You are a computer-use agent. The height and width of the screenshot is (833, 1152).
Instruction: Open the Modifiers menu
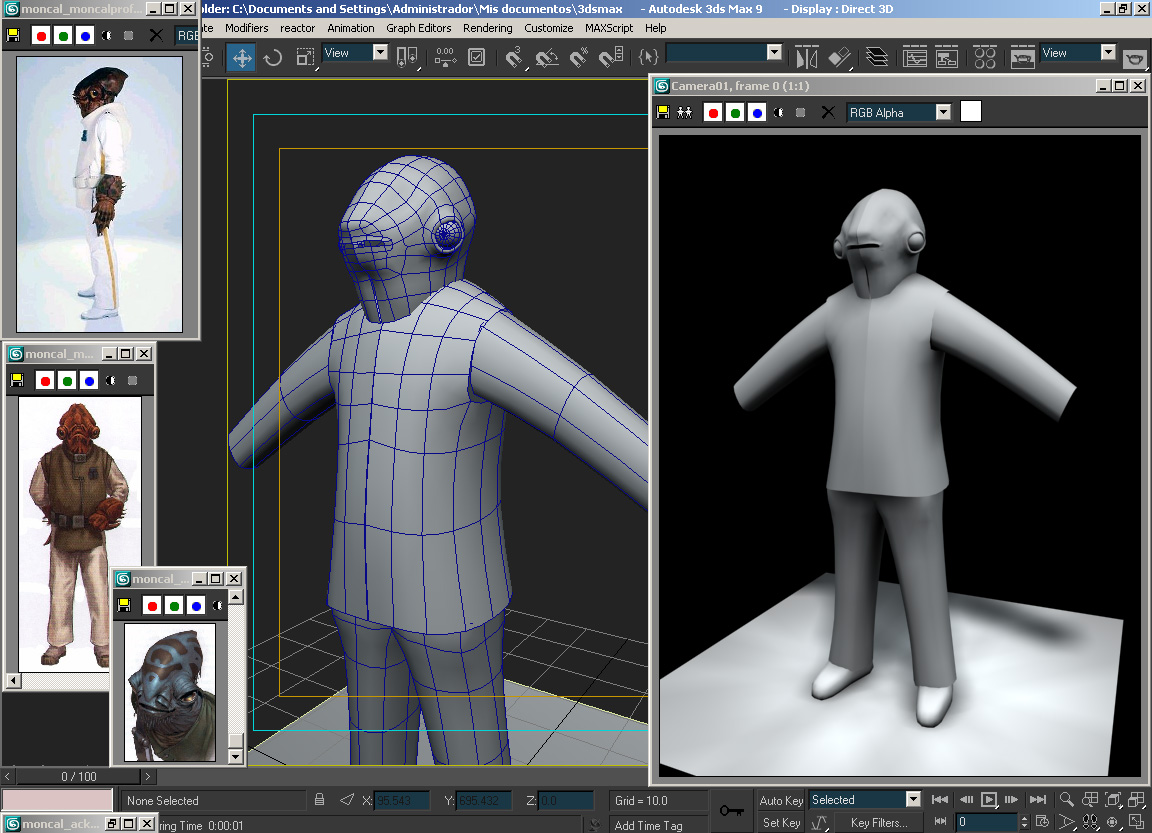246,28
